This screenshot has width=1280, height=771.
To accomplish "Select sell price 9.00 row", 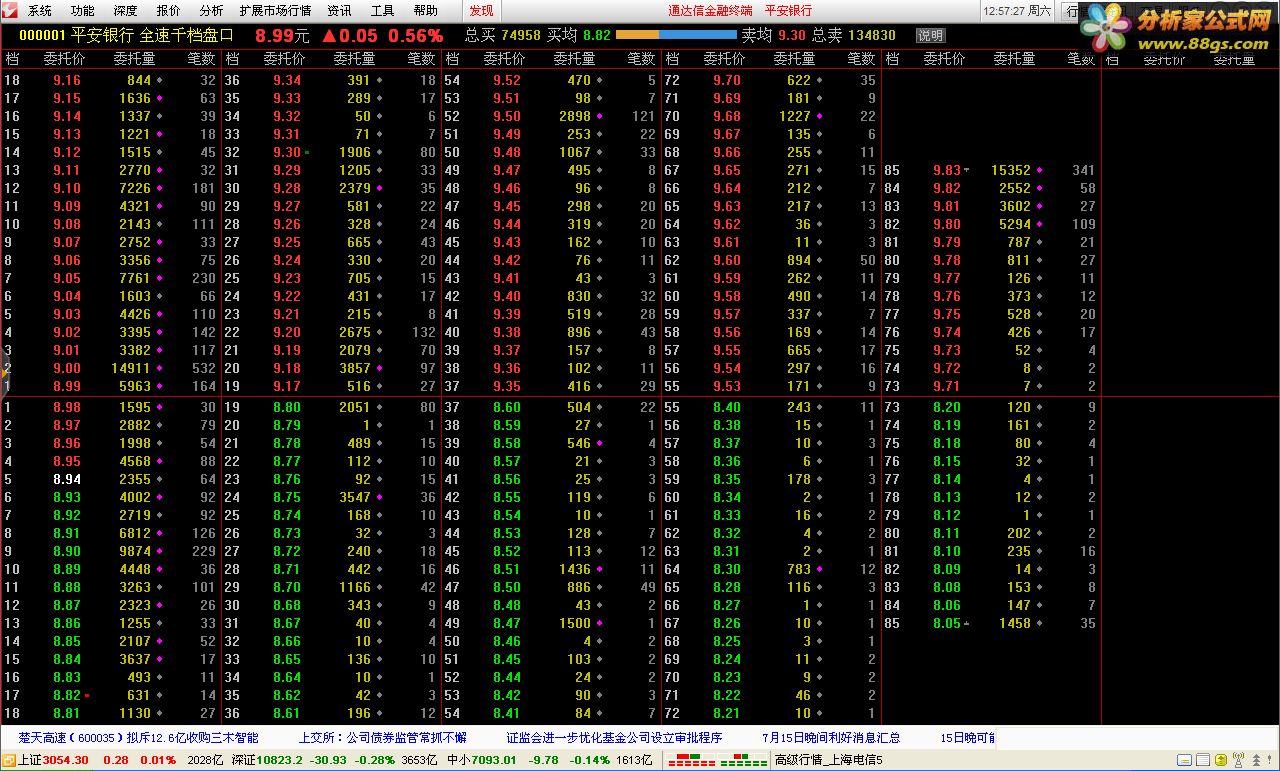I will coord(66,368).
